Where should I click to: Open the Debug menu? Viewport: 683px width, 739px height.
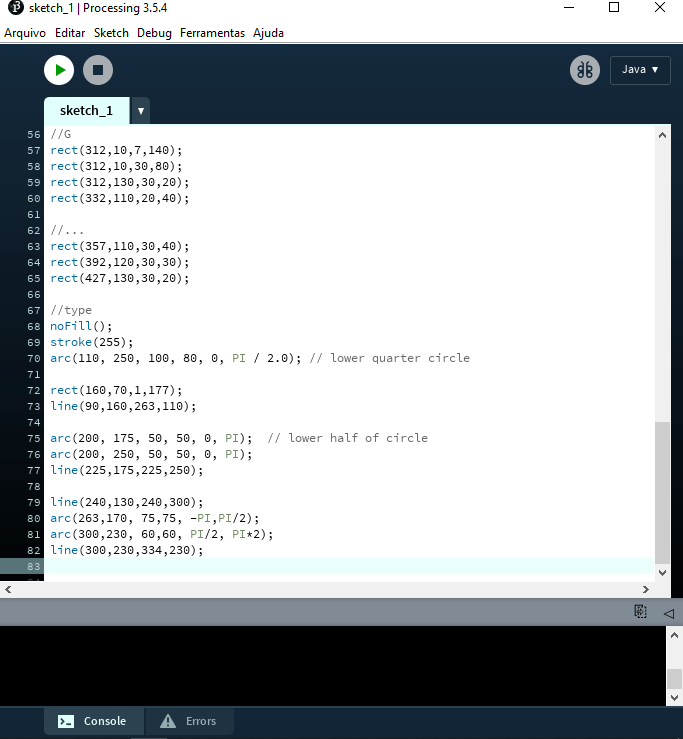point(154,33)
